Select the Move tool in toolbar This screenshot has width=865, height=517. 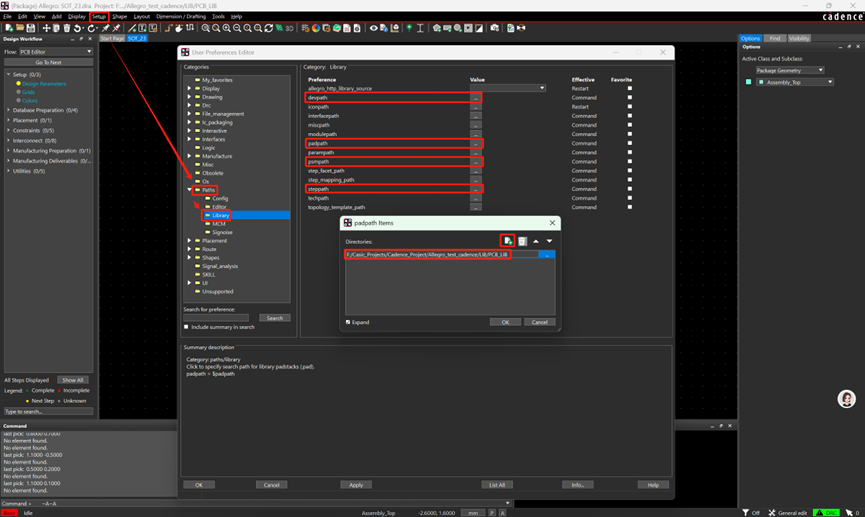[x=46, y=28]
